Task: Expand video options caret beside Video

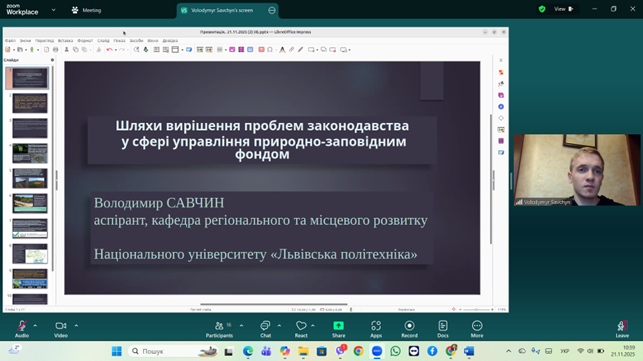Action: tap(76, 326)
